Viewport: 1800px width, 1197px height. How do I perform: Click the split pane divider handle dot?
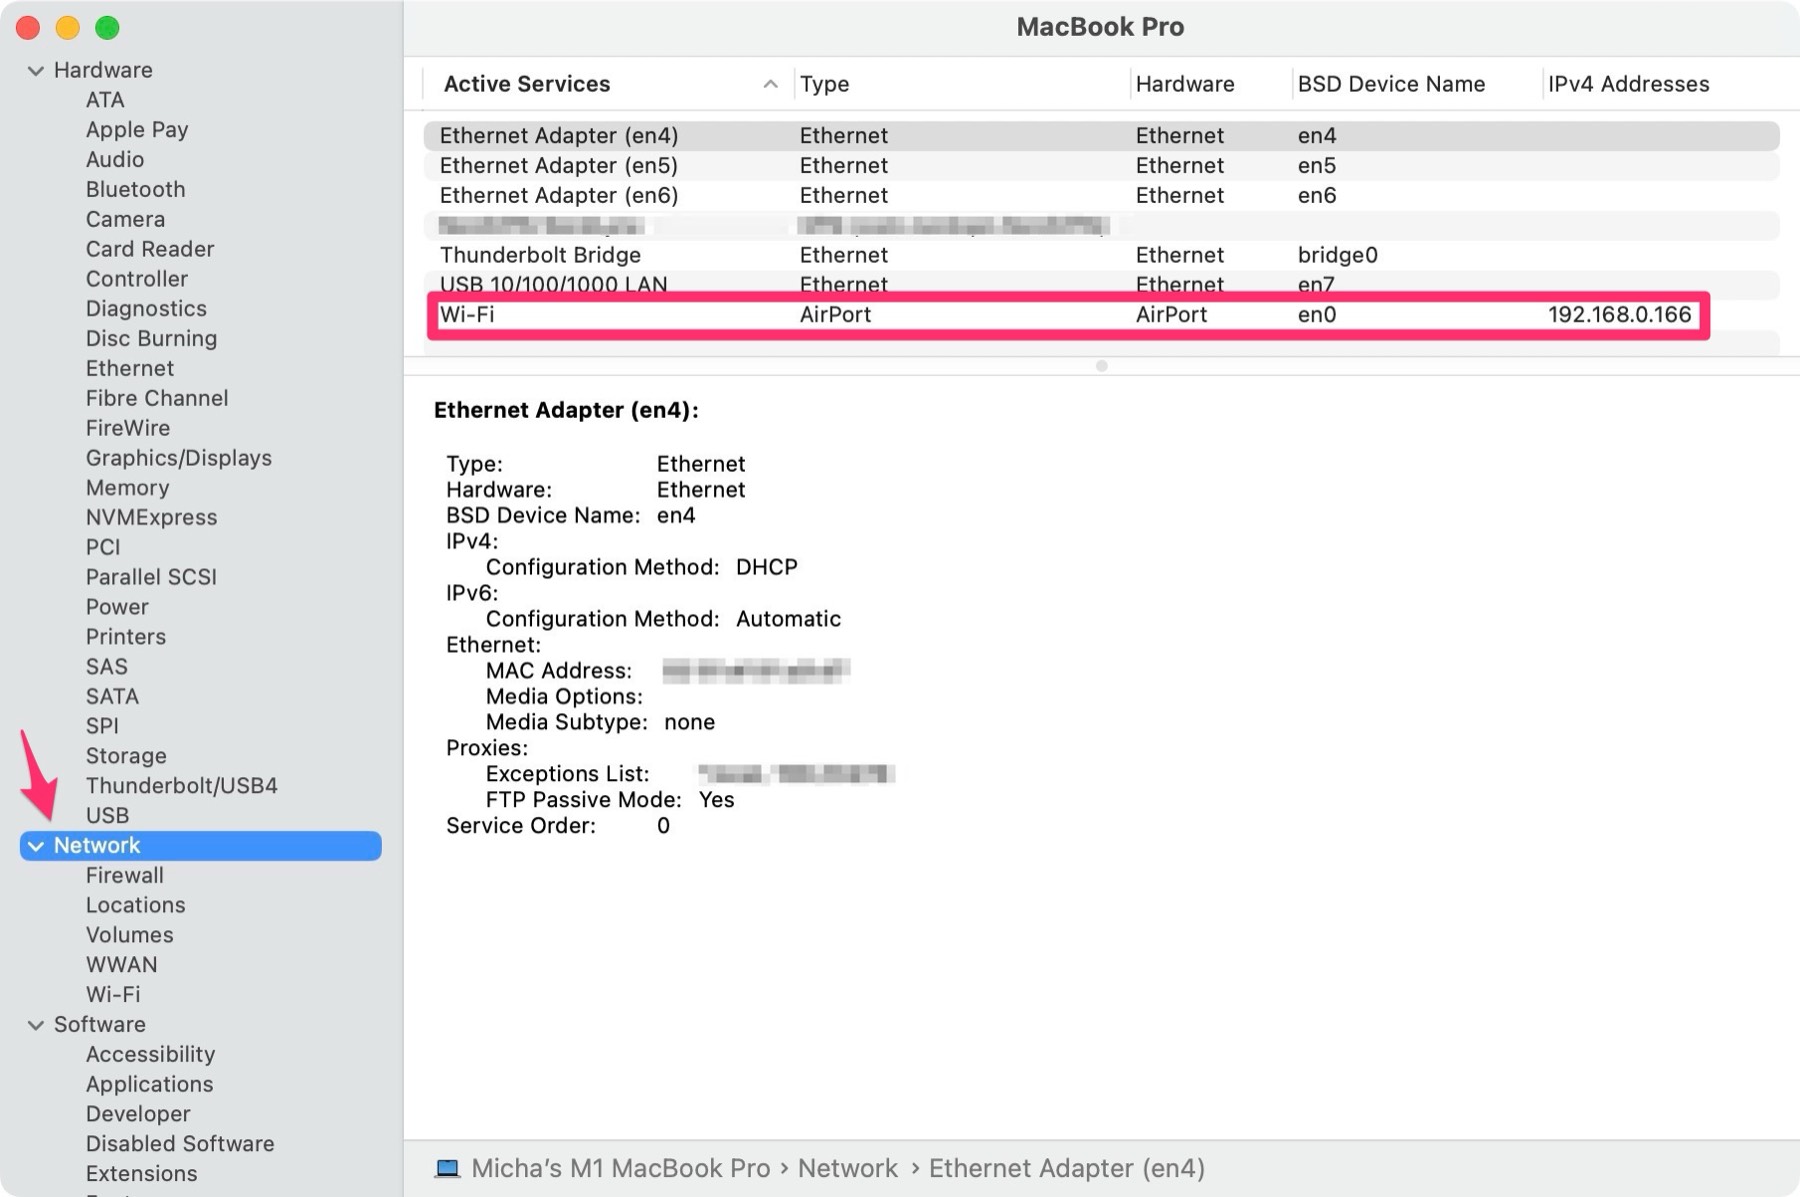click(1101, 366)
